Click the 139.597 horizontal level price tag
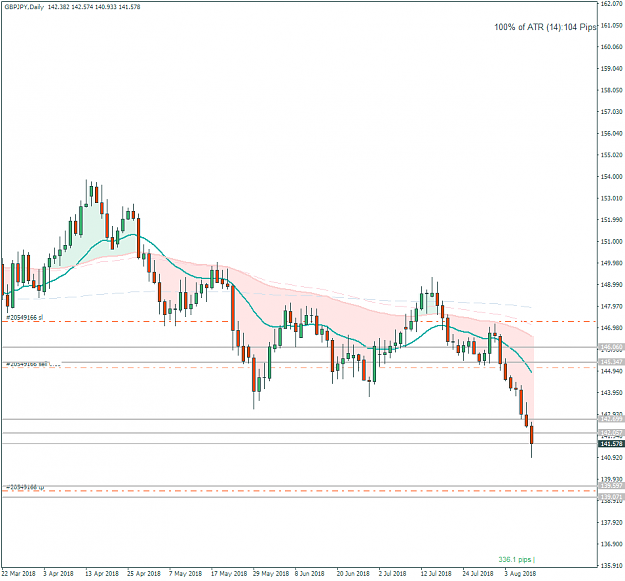 pyautogui.click(x=611, y=486)
